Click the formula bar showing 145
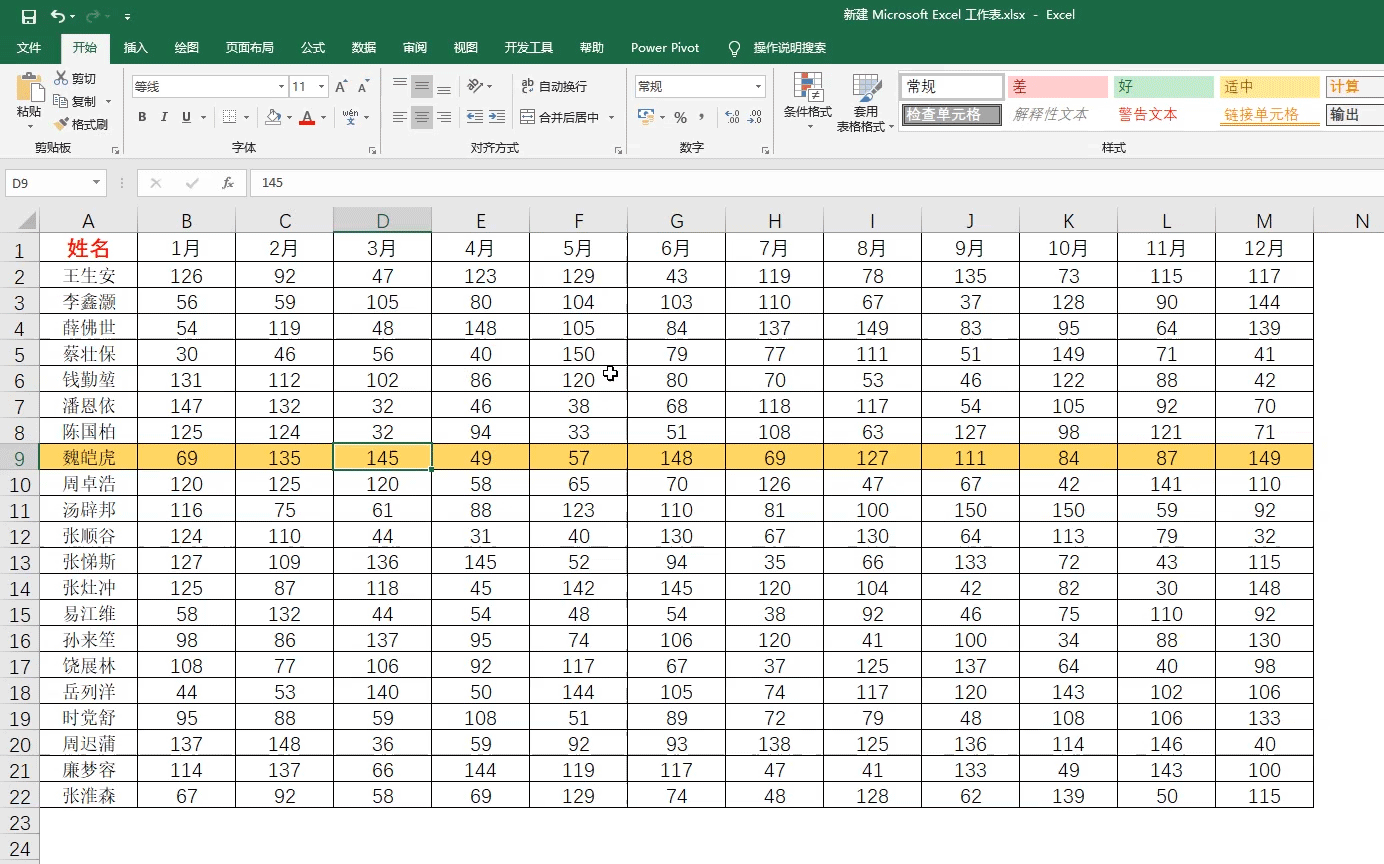1384x864 pixels. click(x=817, y=183)
